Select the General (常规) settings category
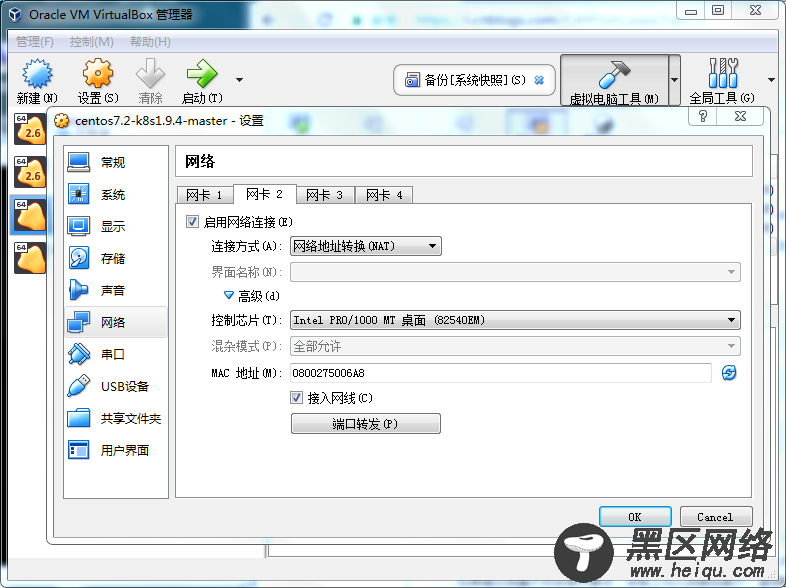The width and height of the screenshot is (786, 588). [x=116, y=162]
